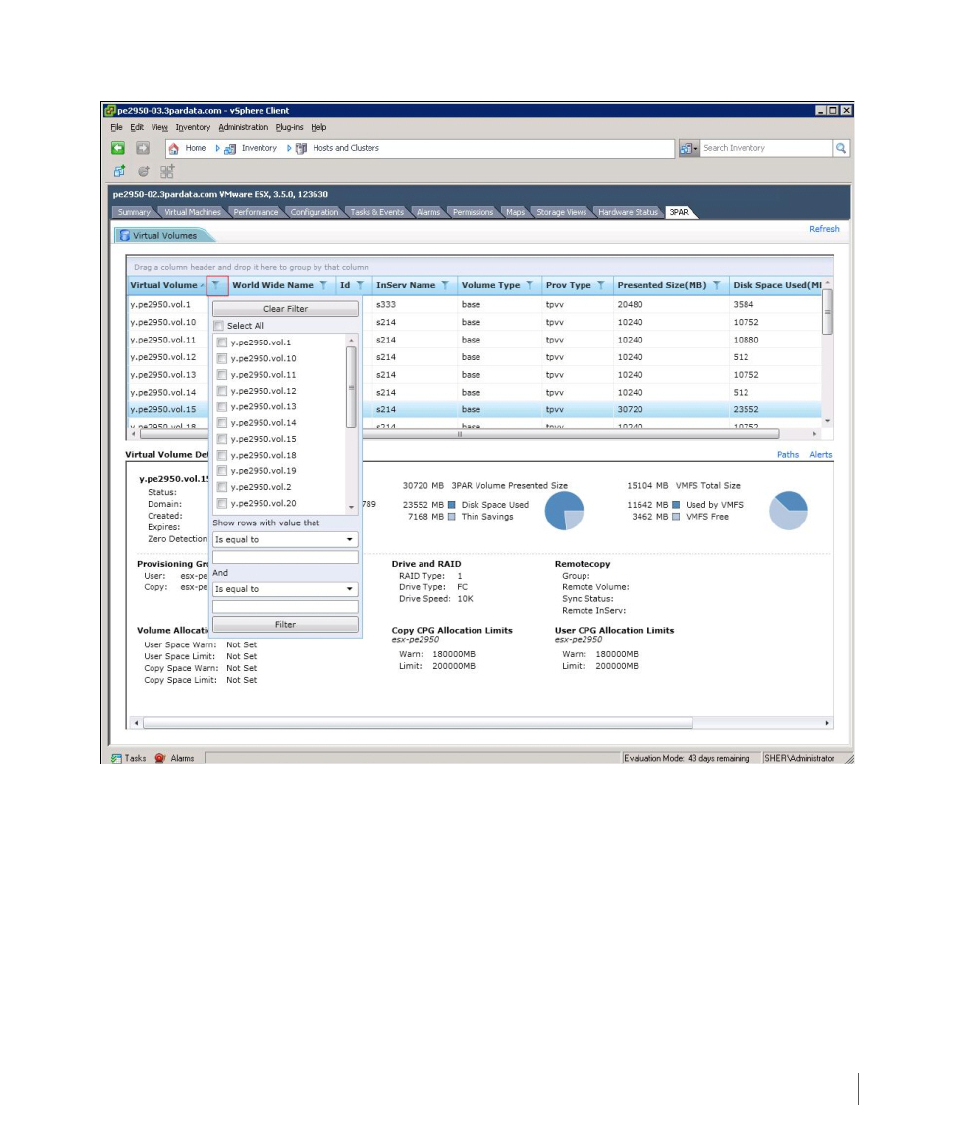Click the Used by VMFS legend swatch
Viewport: 954px width, 1145px height.
676,505
